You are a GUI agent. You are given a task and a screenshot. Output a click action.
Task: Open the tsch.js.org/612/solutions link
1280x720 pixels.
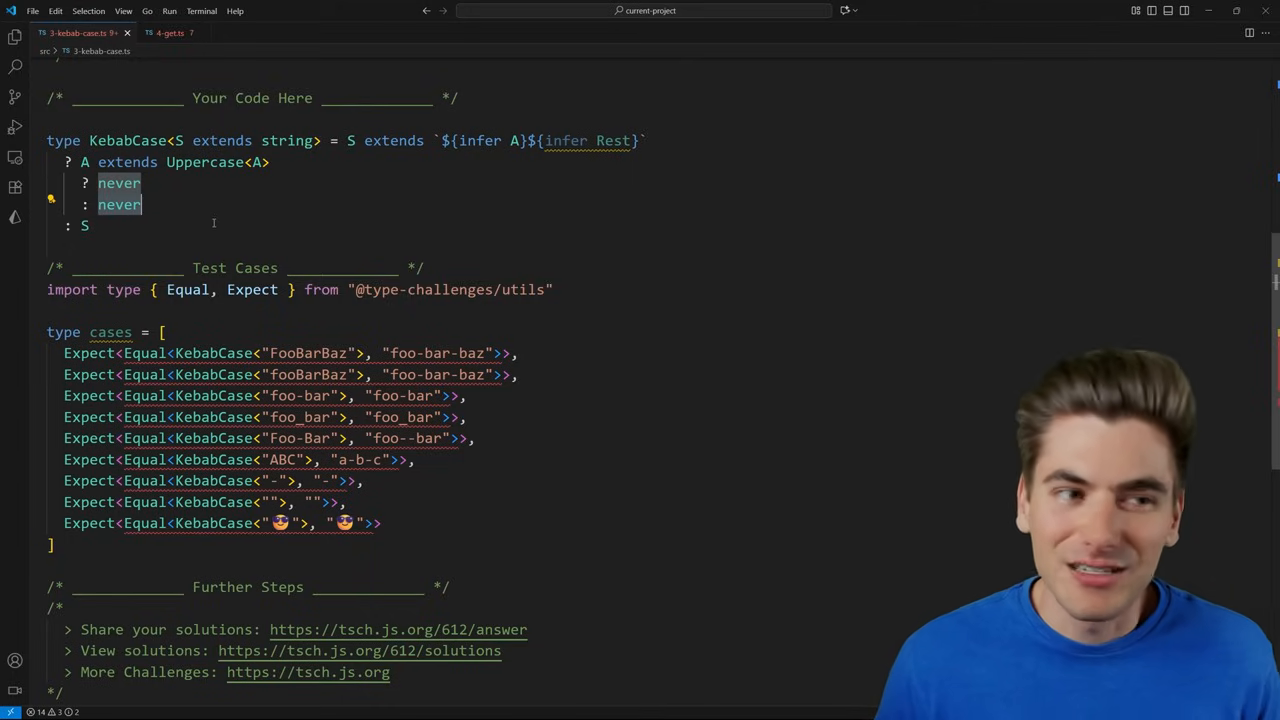pyautogui.click(x=359, y=651)
